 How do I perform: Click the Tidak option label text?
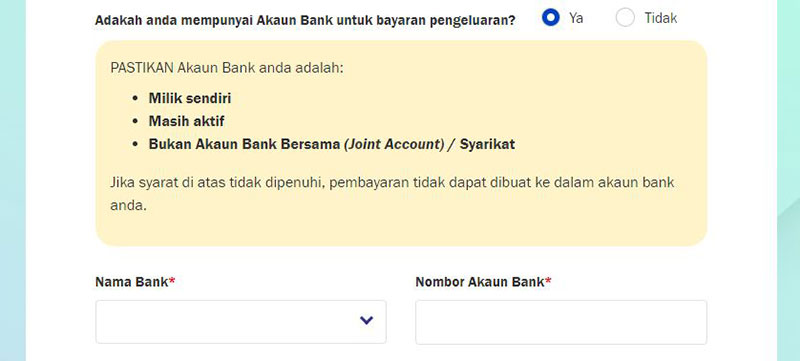tap(661, 18)
